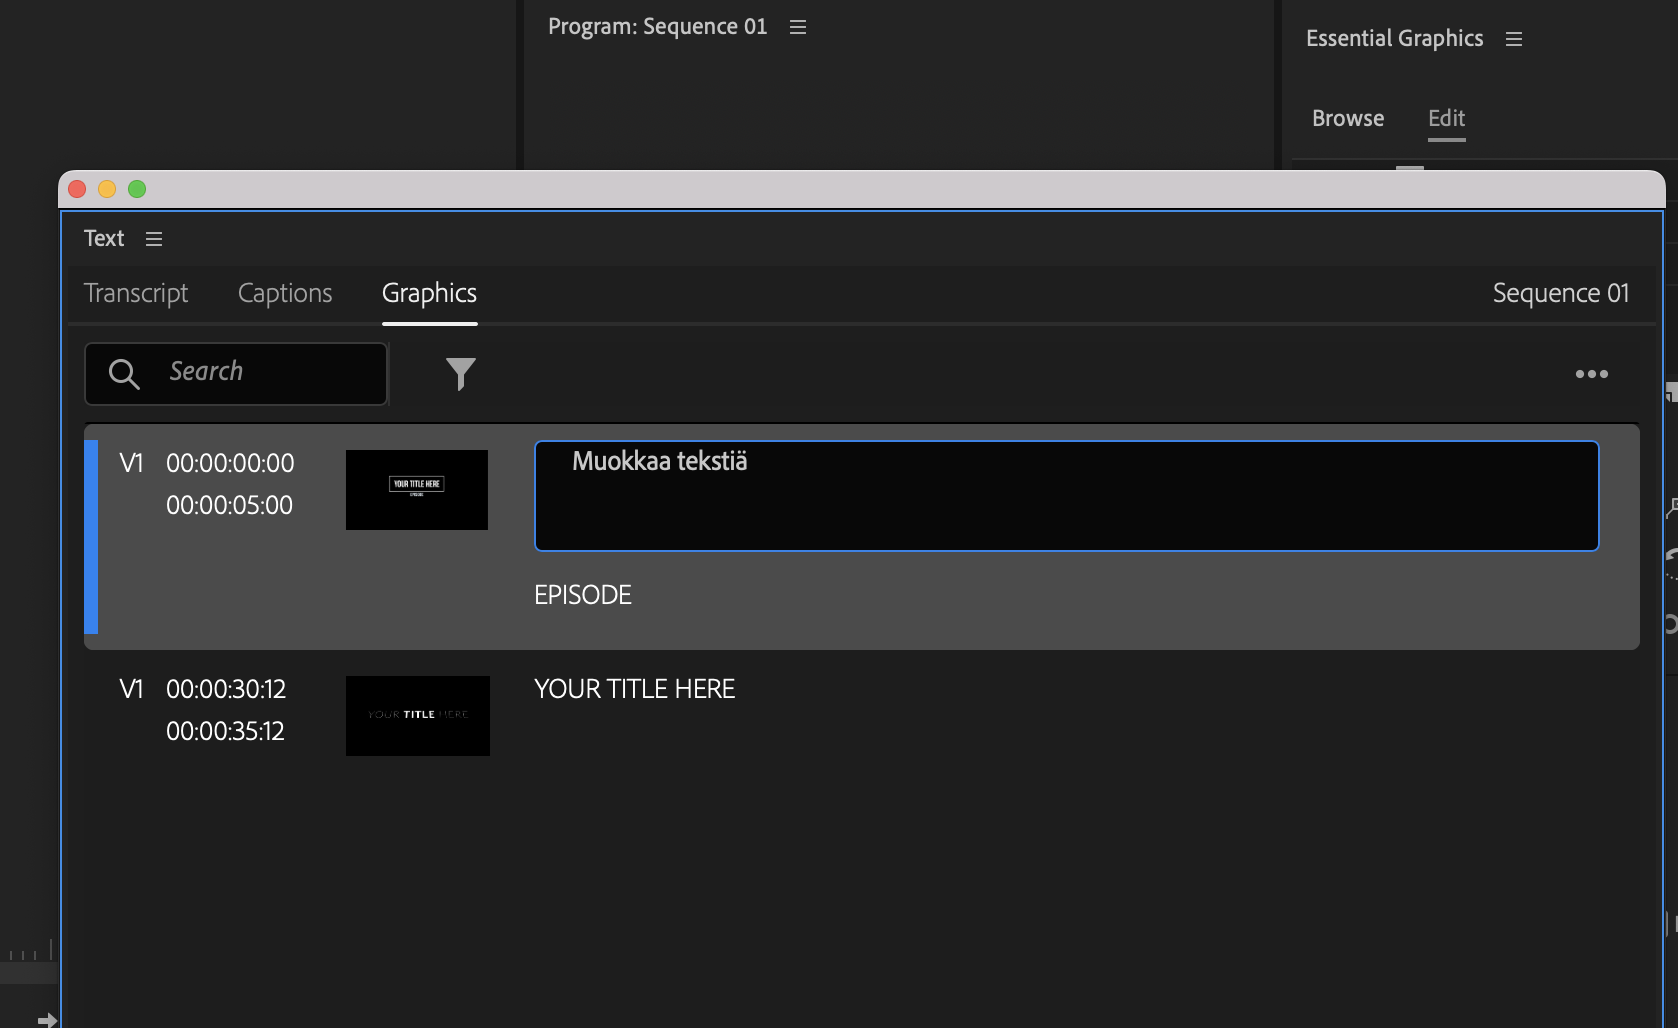Maximize the Text window with the green button
The width and height of the screenshot is (1678, 1028).
[x=137, y=189]
